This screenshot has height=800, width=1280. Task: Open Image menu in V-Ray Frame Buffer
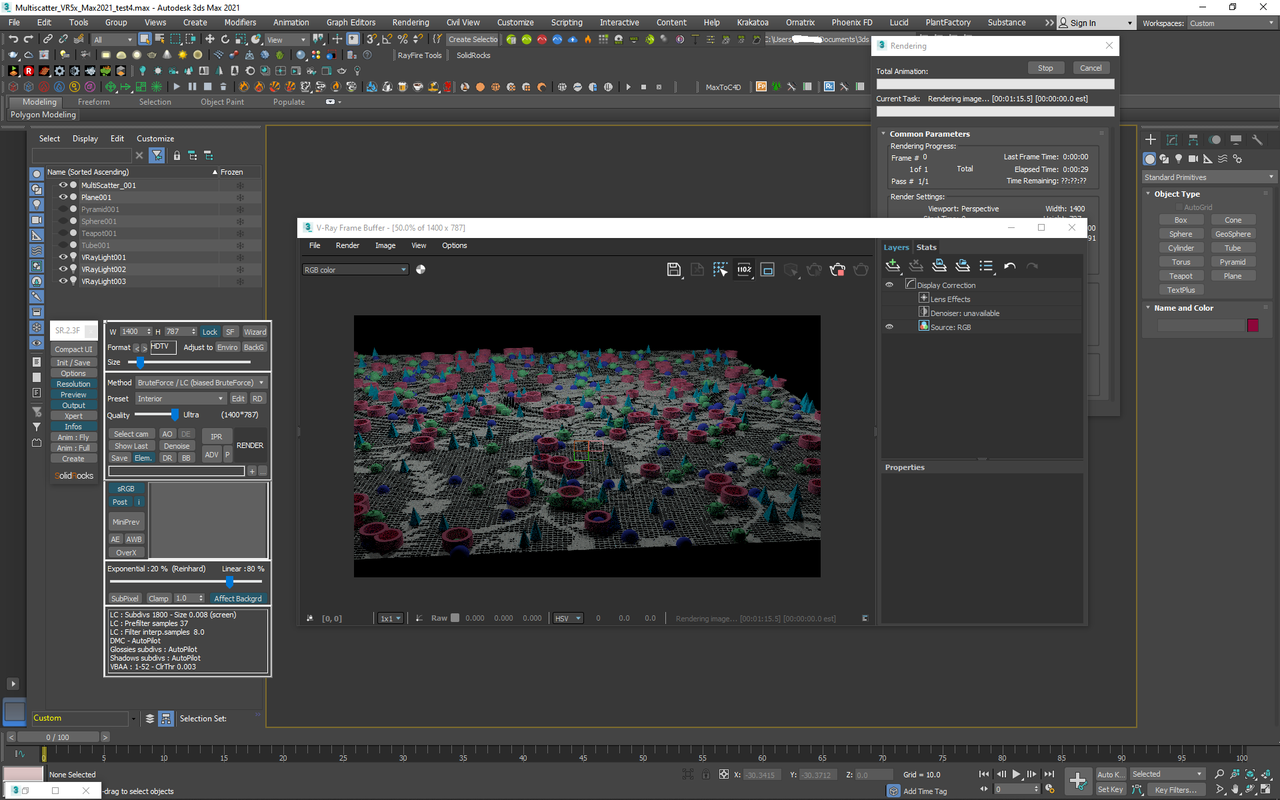[x=385, y=245]
